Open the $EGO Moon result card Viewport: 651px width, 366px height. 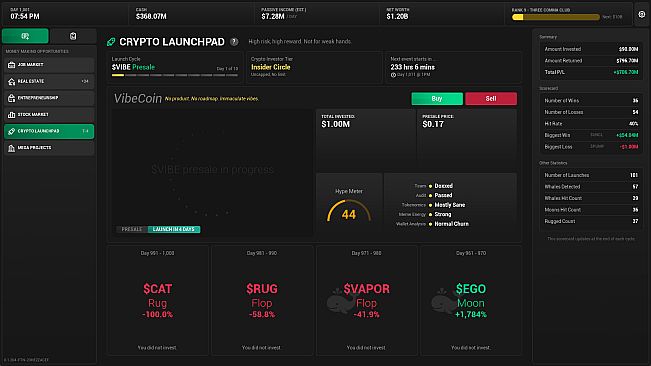pos(471,300)
